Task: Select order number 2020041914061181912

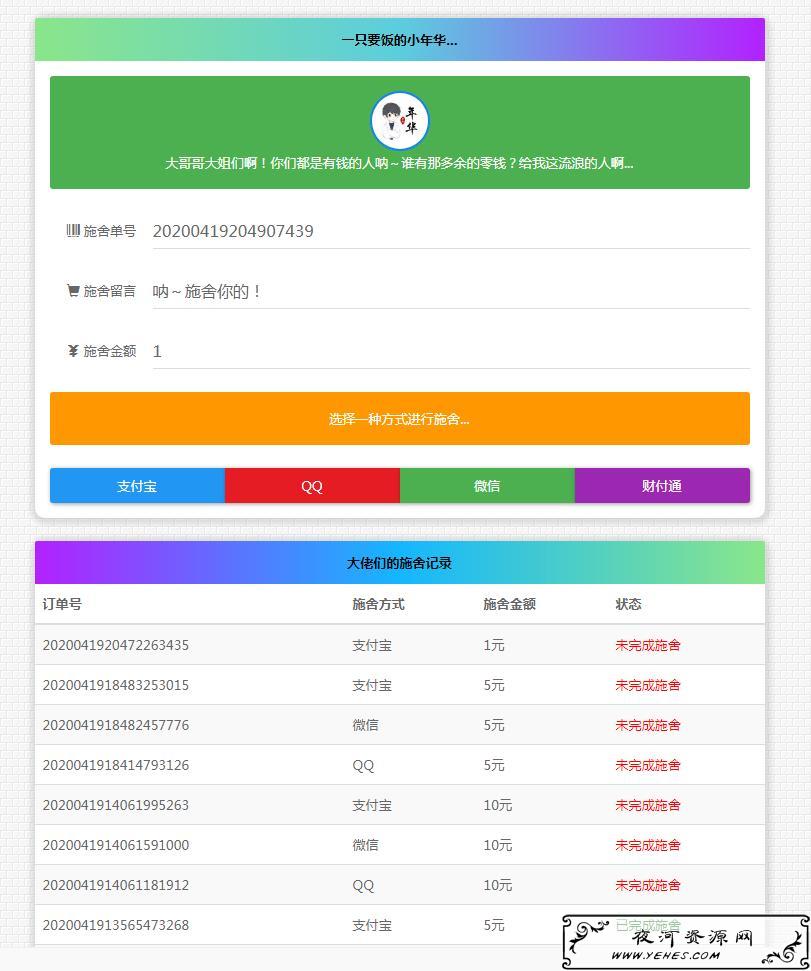Action: click(x=116, y=885)
